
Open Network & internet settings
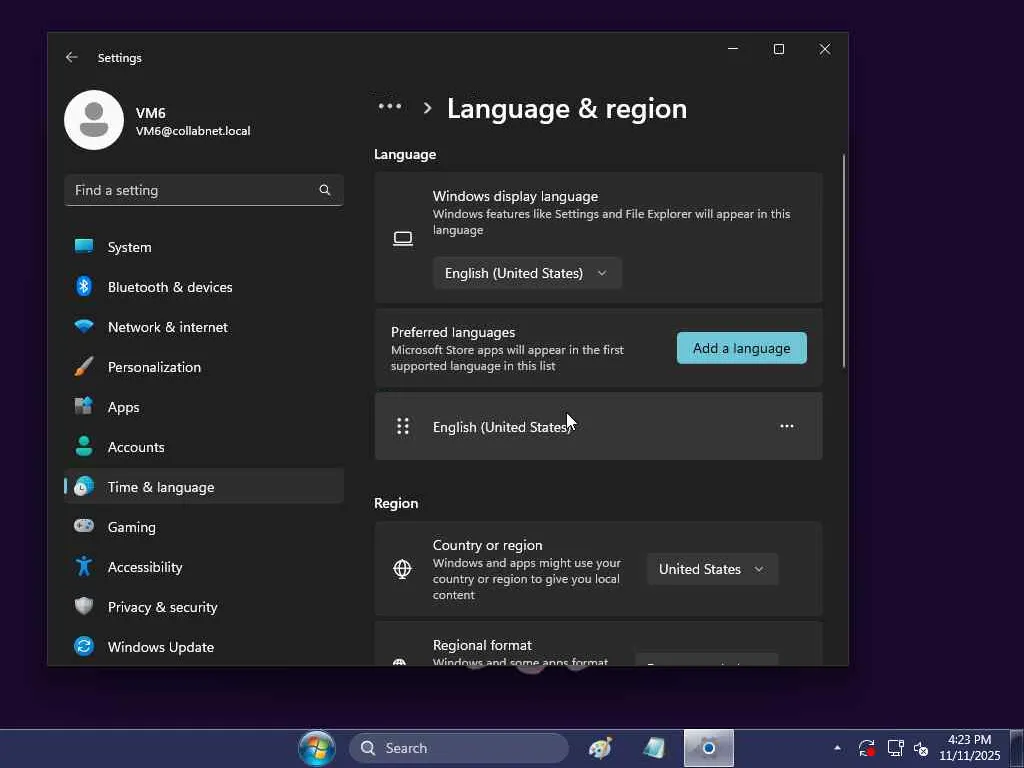204,327
